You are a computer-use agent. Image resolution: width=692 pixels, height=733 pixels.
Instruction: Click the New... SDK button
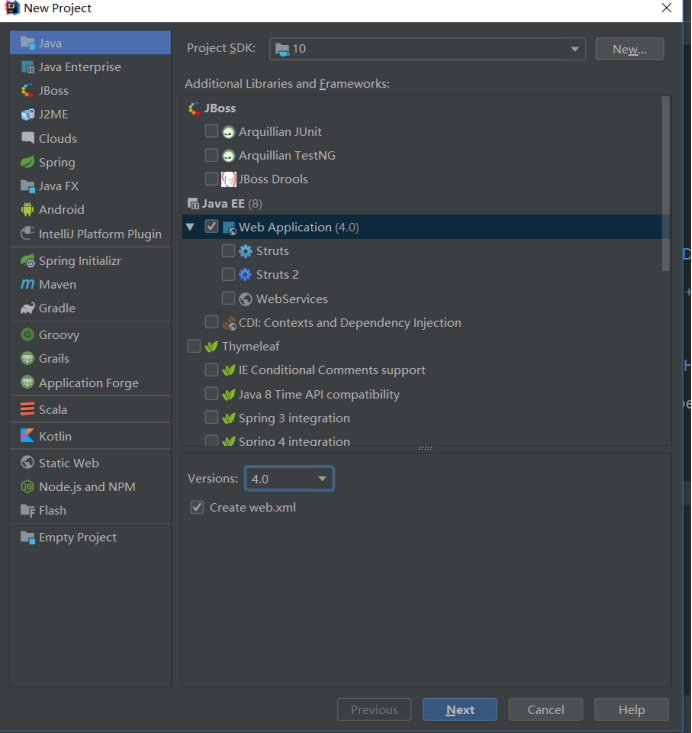[x=629, y=49]
